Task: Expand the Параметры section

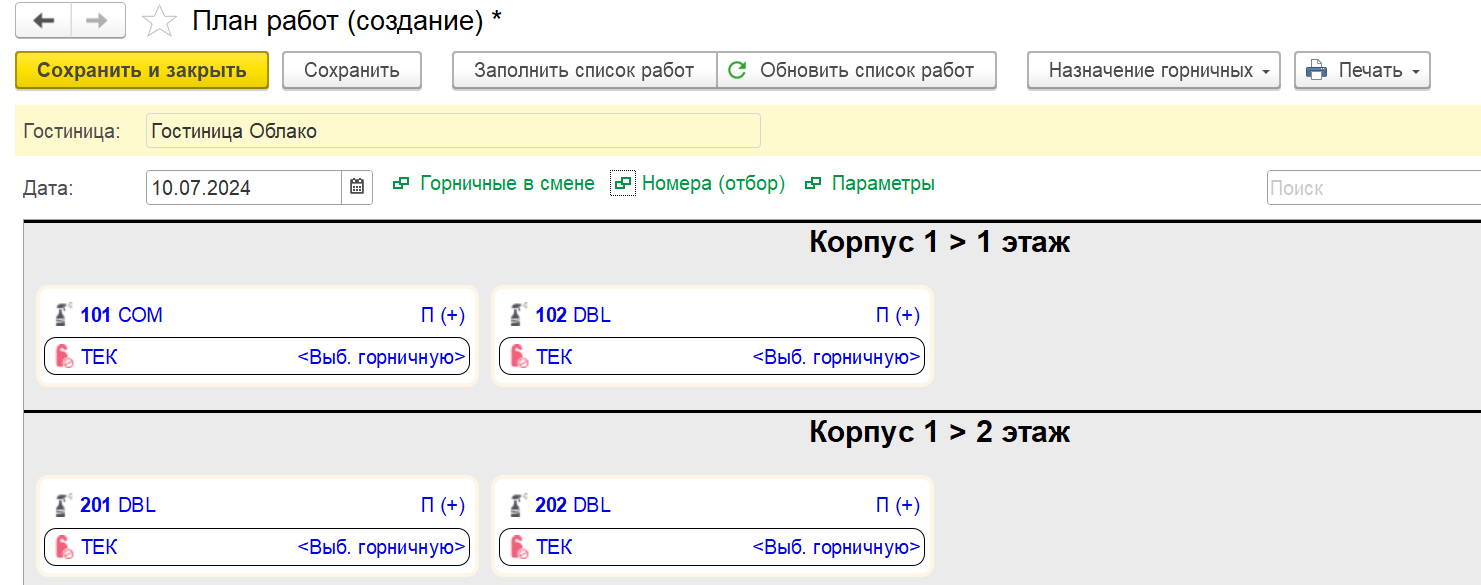Action: [869, 184]
